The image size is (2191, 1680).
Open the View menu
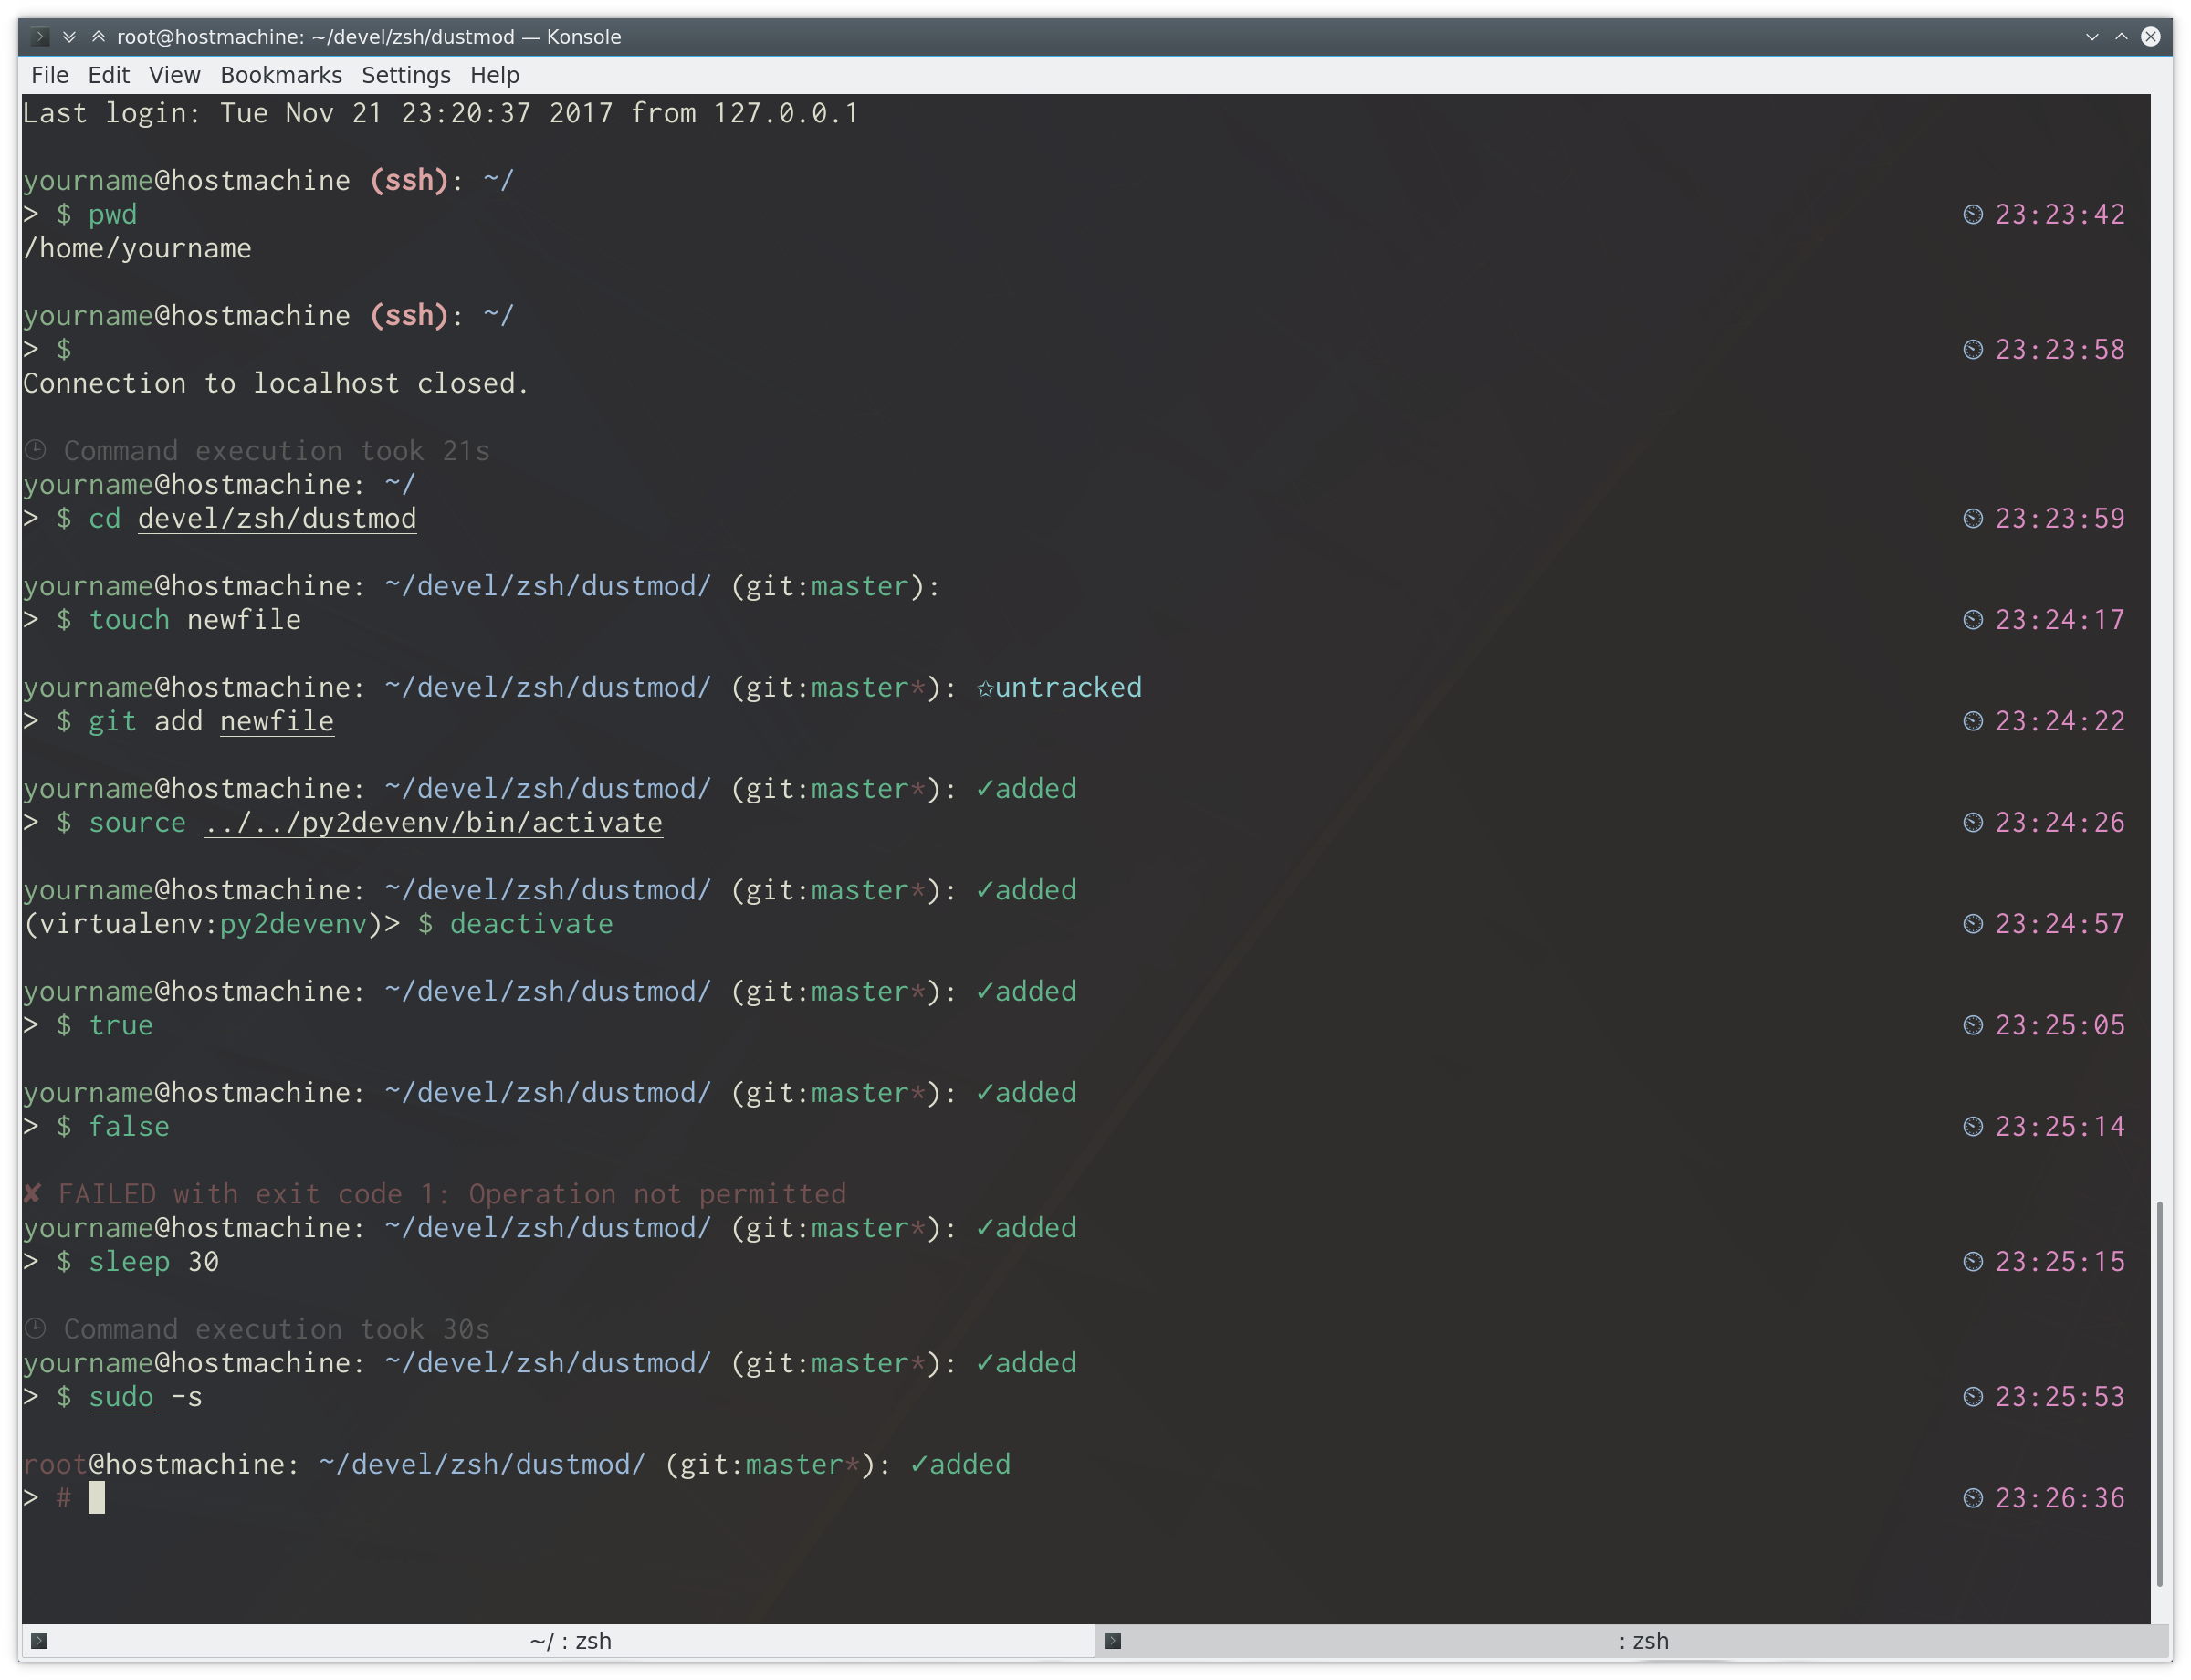174,75
